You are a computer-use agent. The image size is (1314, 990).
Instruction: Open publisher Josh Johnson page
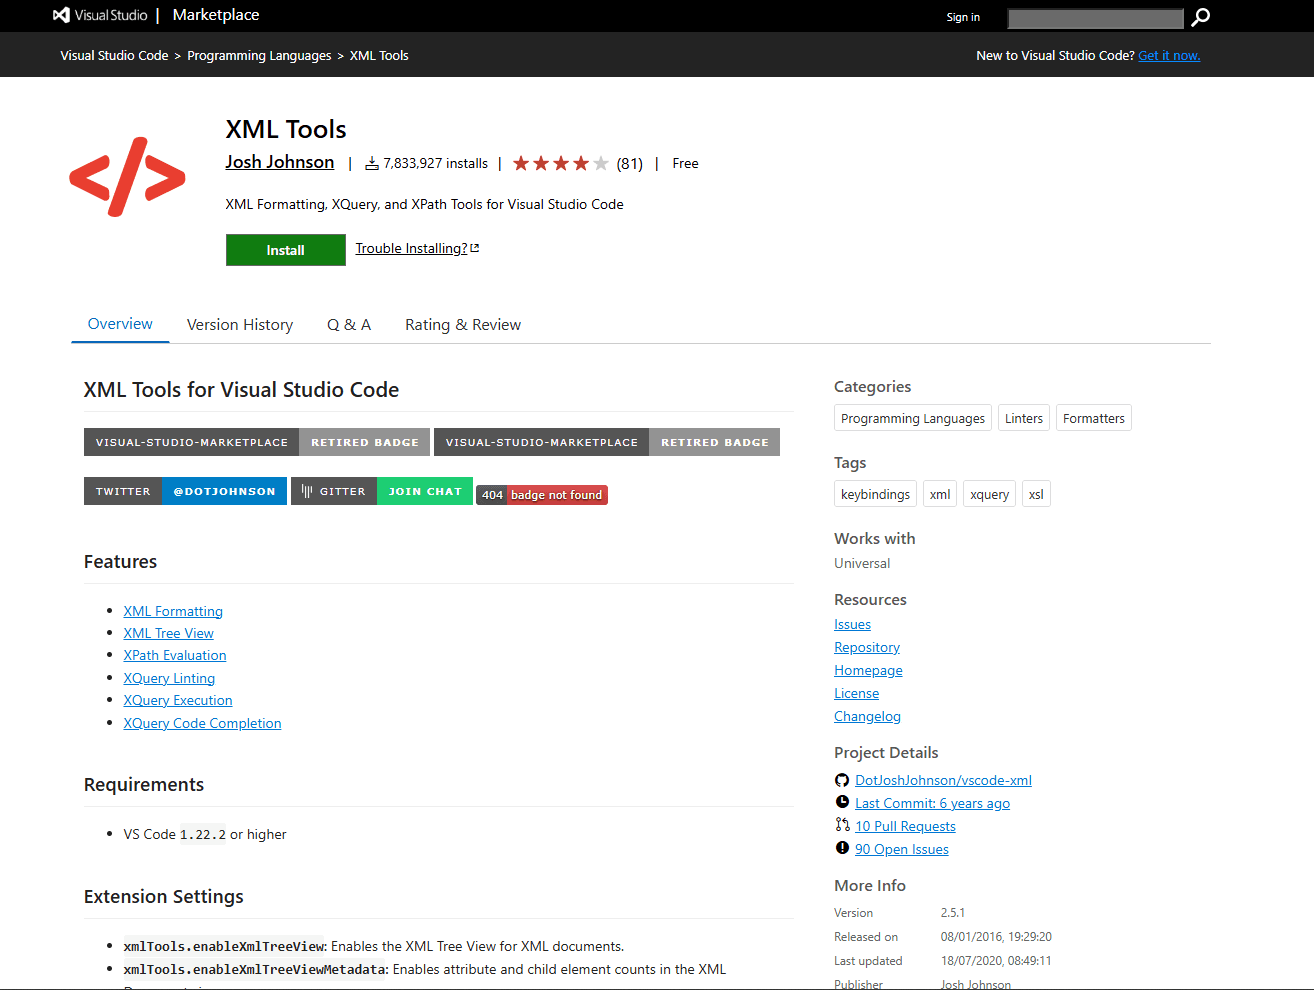(280, 162)
